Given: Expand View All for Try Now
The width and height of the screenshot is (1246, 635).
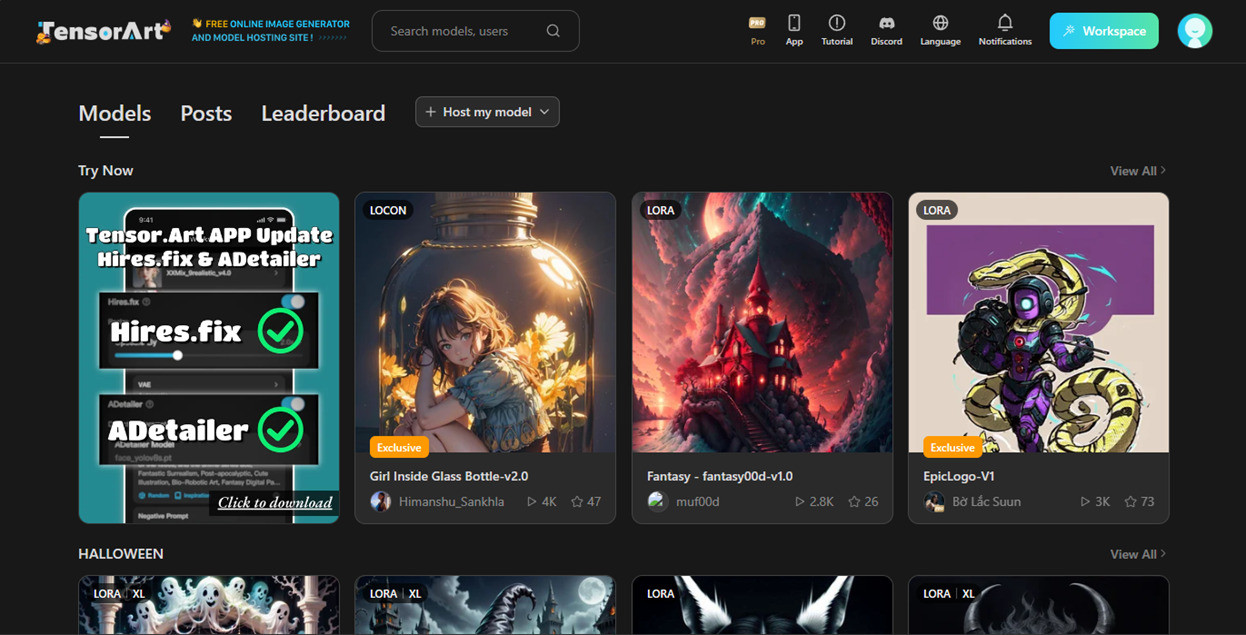Looking at the screenshot, I should 1137,171.
